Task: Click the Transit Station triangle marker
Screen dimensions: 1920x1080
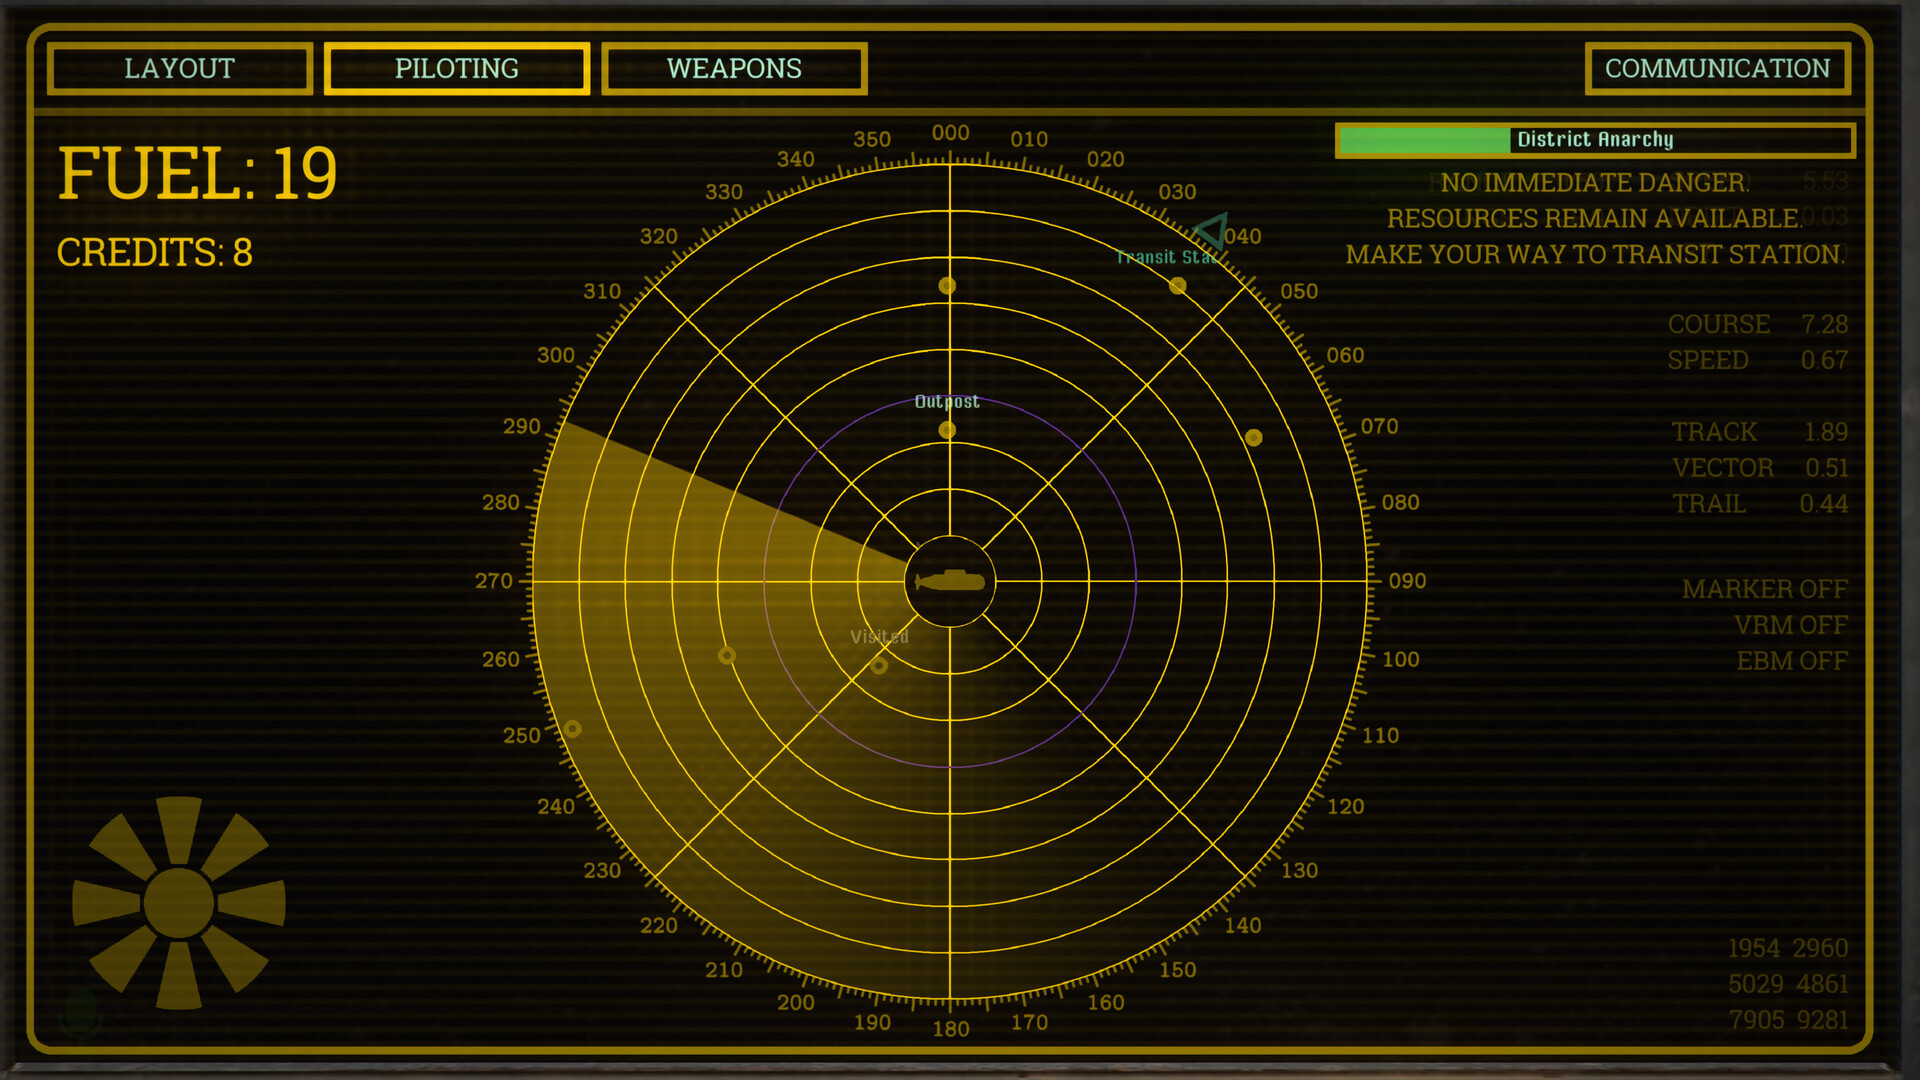Action: click(1212, 230)
